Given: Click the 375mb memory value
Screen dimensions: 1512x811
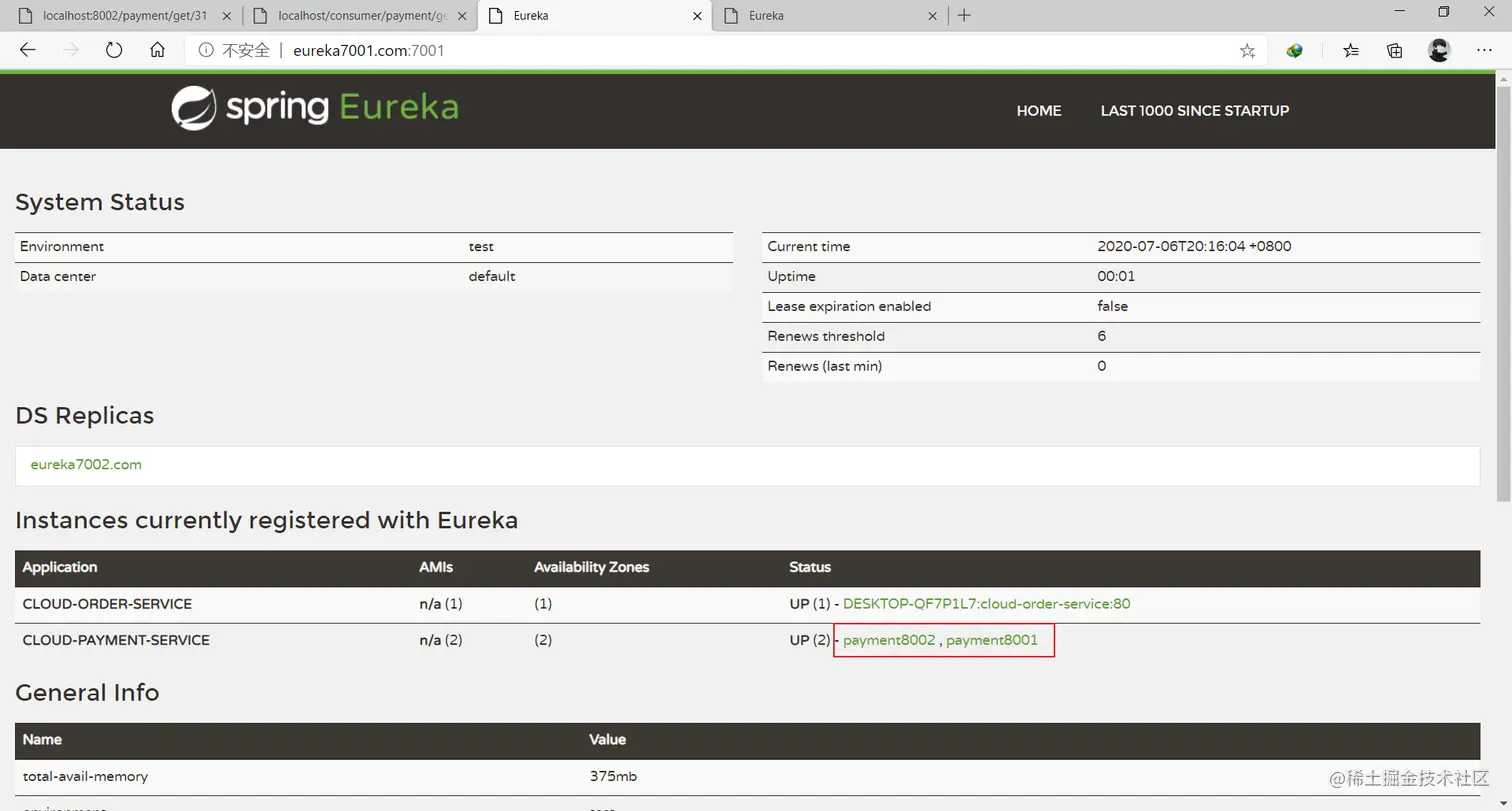Looking at the screenshot, I should click(x=613, y=776).
